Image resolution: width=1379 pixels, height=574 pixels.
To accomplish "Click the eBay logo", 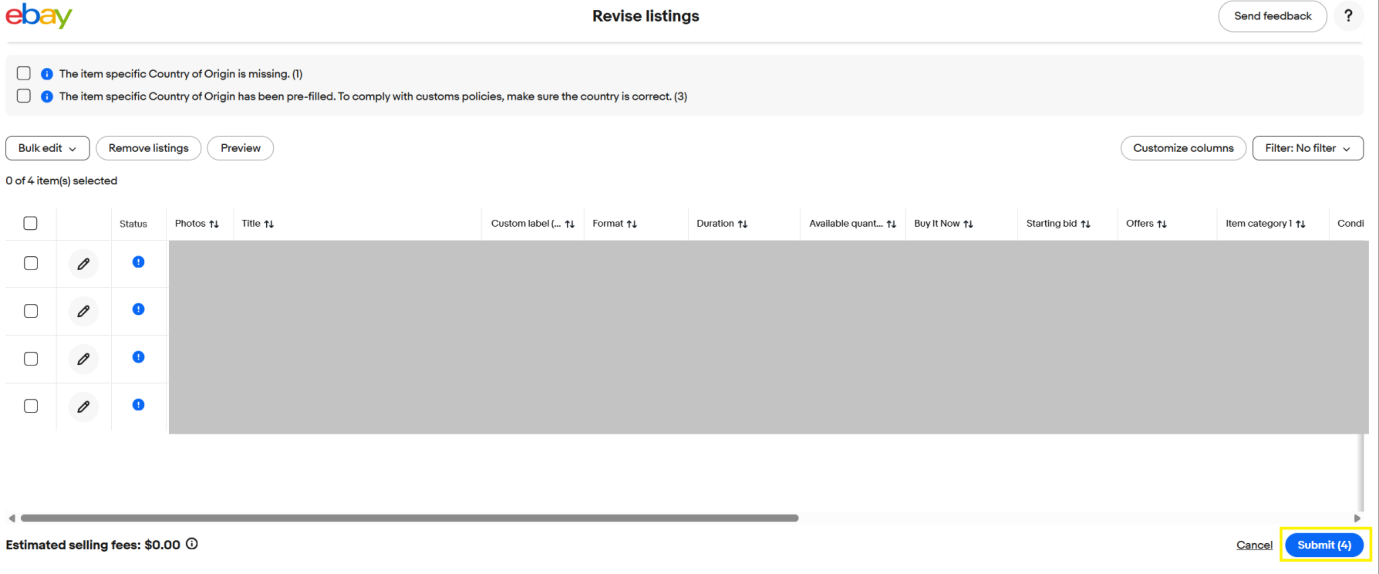I will tap(39, 17).
